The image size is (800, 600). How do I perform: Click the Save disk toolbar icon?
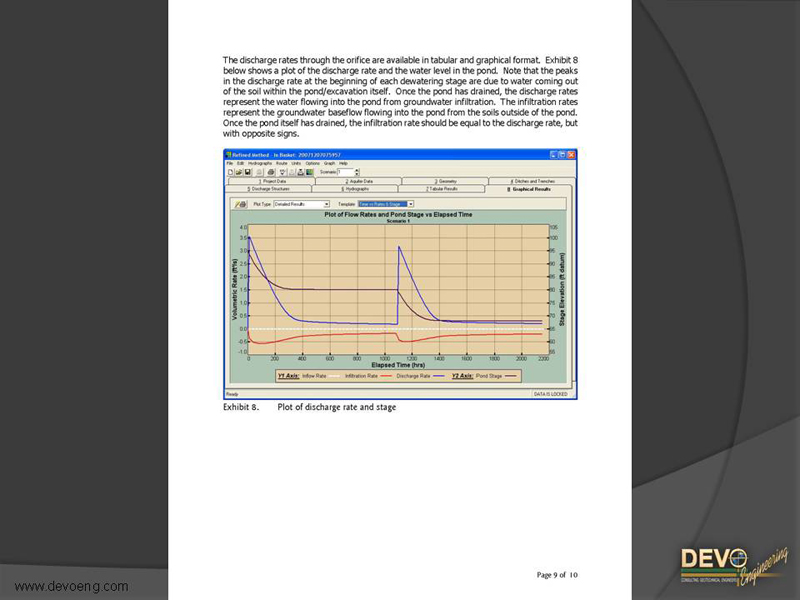[x=246, y=171]
